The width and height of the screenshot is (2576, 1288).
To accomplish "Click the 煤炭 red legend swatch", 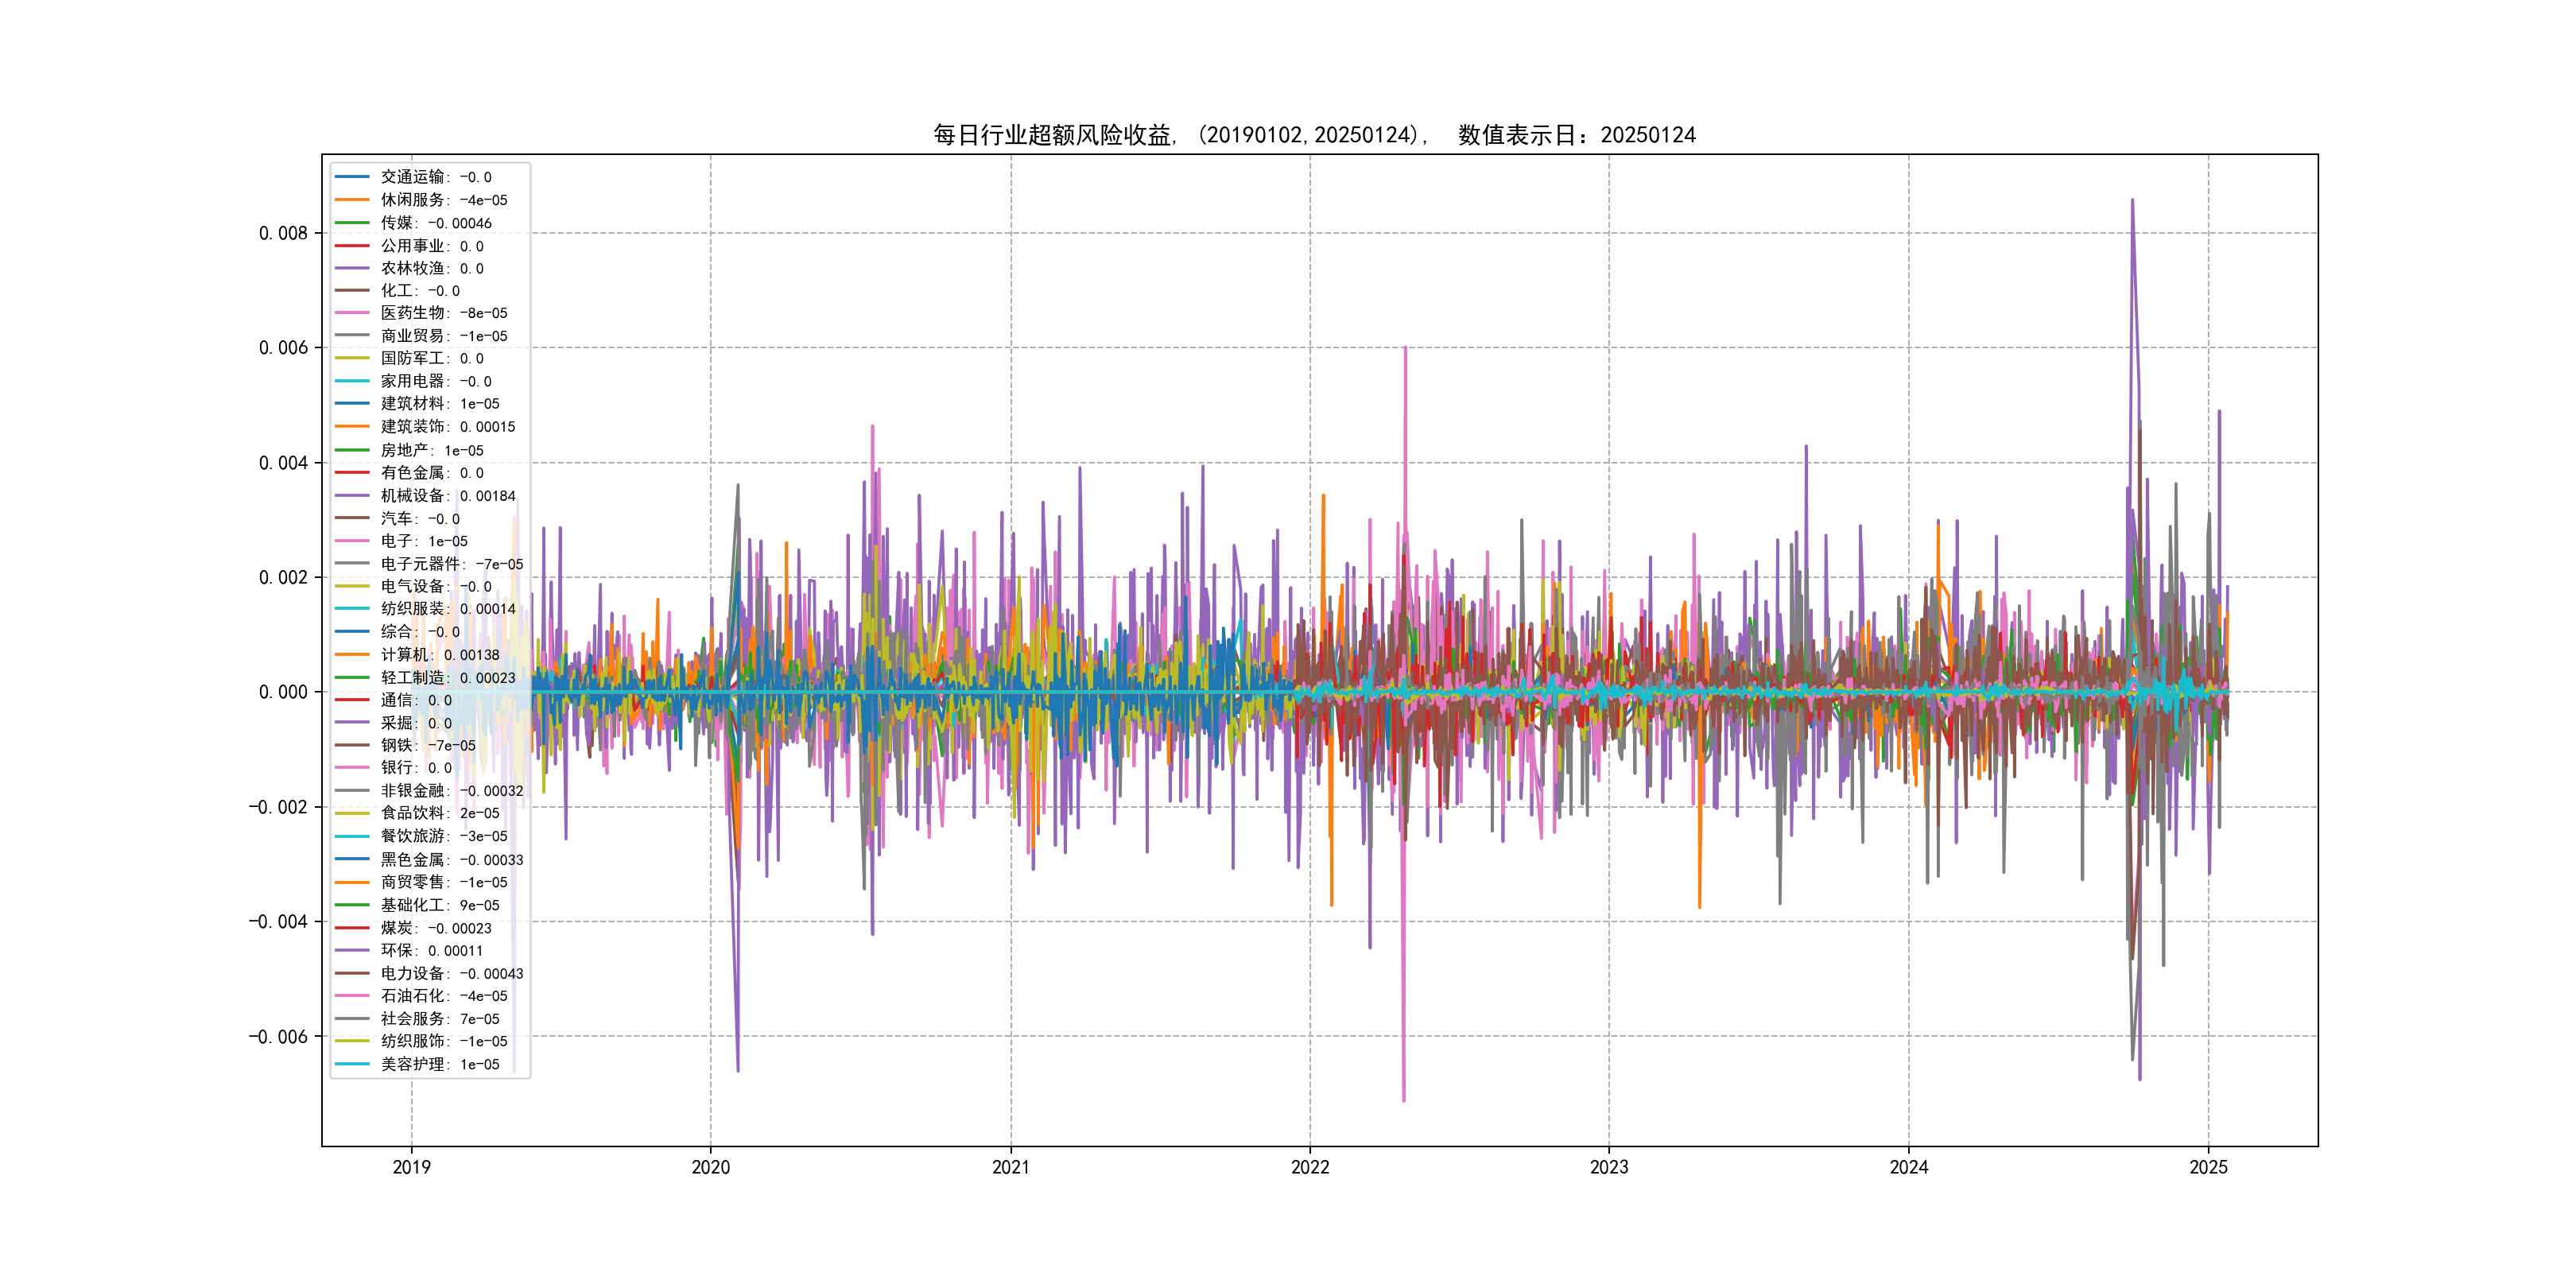I will pyautogui.click(x=352, y=928).
